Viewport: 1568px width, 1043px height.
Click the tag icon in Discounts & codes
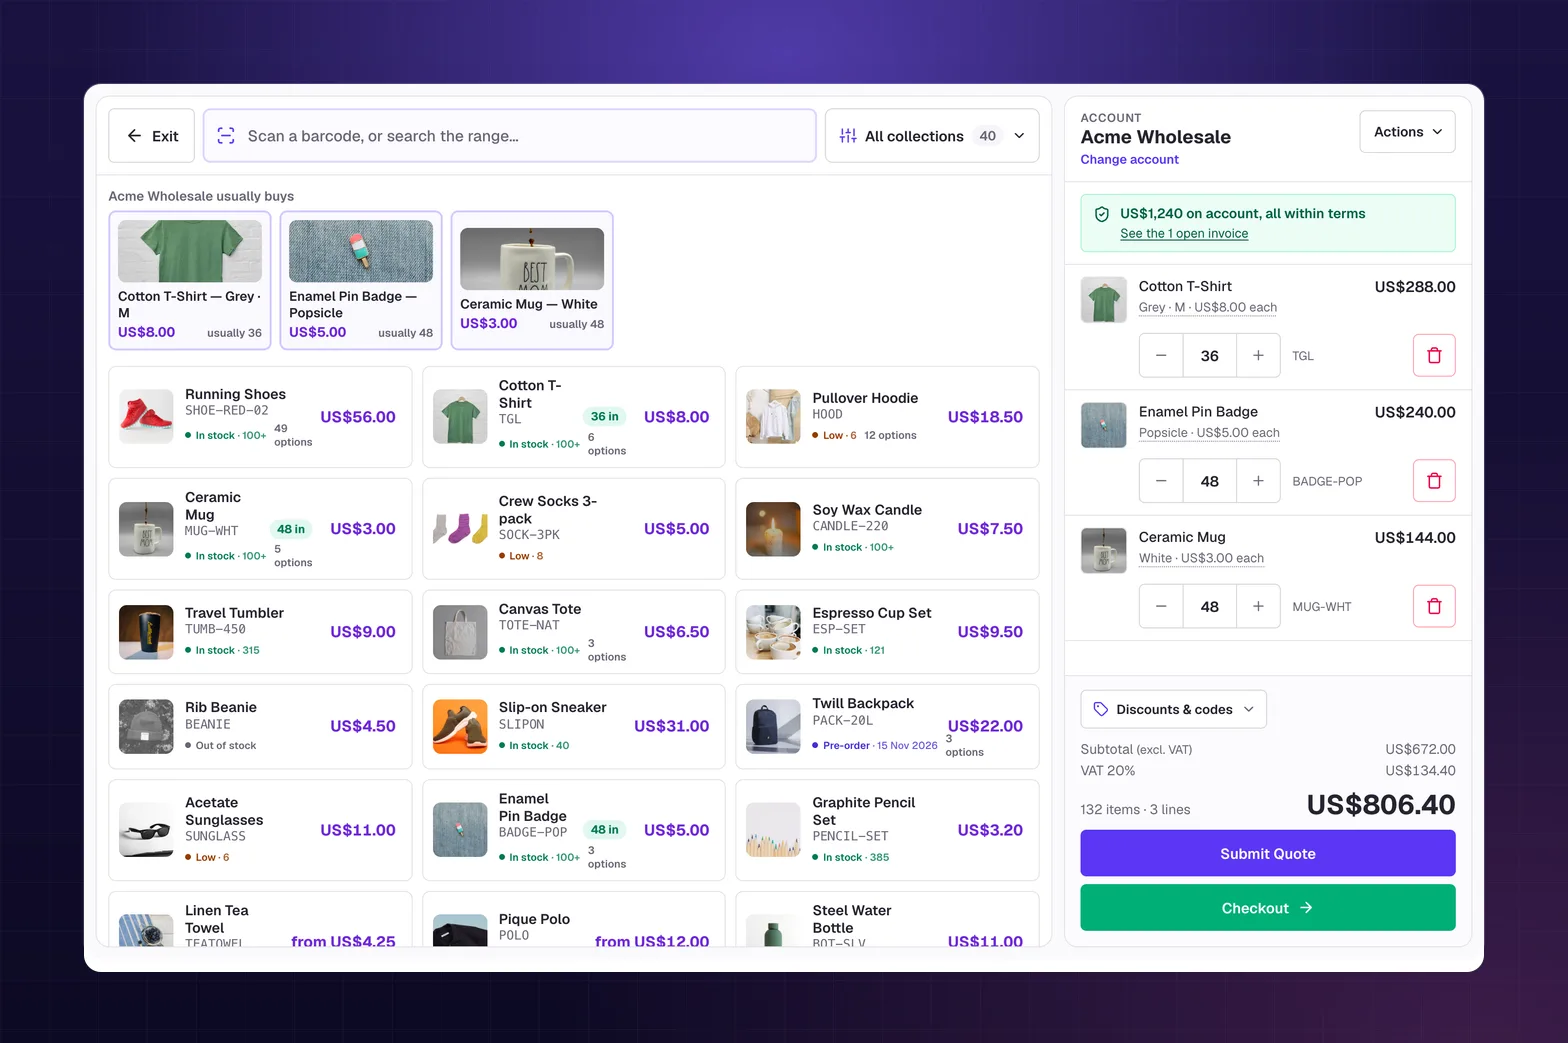(x=1101, y=709)
